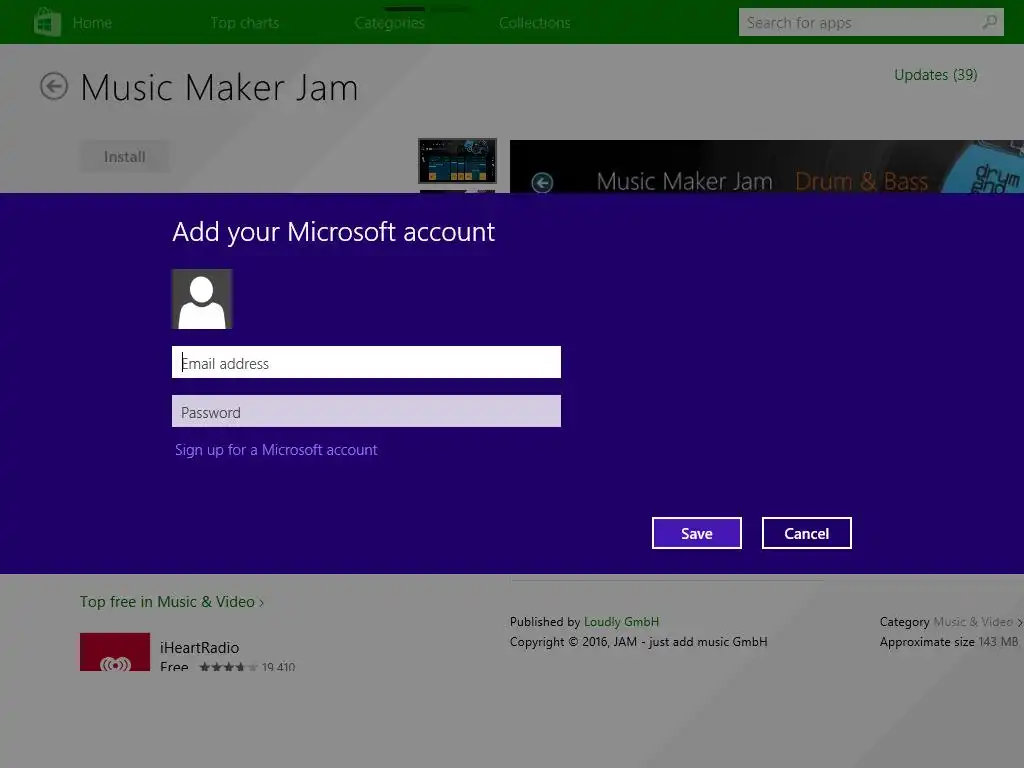Screen dimensions: 1024x768
Task: Go back using the arrow beside Music Maker Jam
Action: 54,86
